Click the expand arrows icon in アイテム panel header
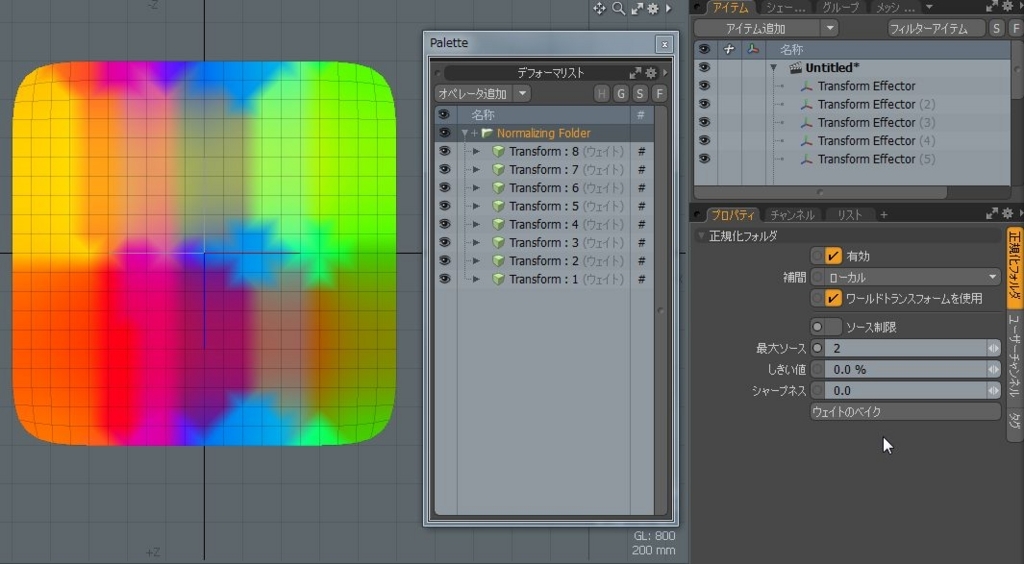This screenshot has height=564, width=1024. (x=992, y=7)
